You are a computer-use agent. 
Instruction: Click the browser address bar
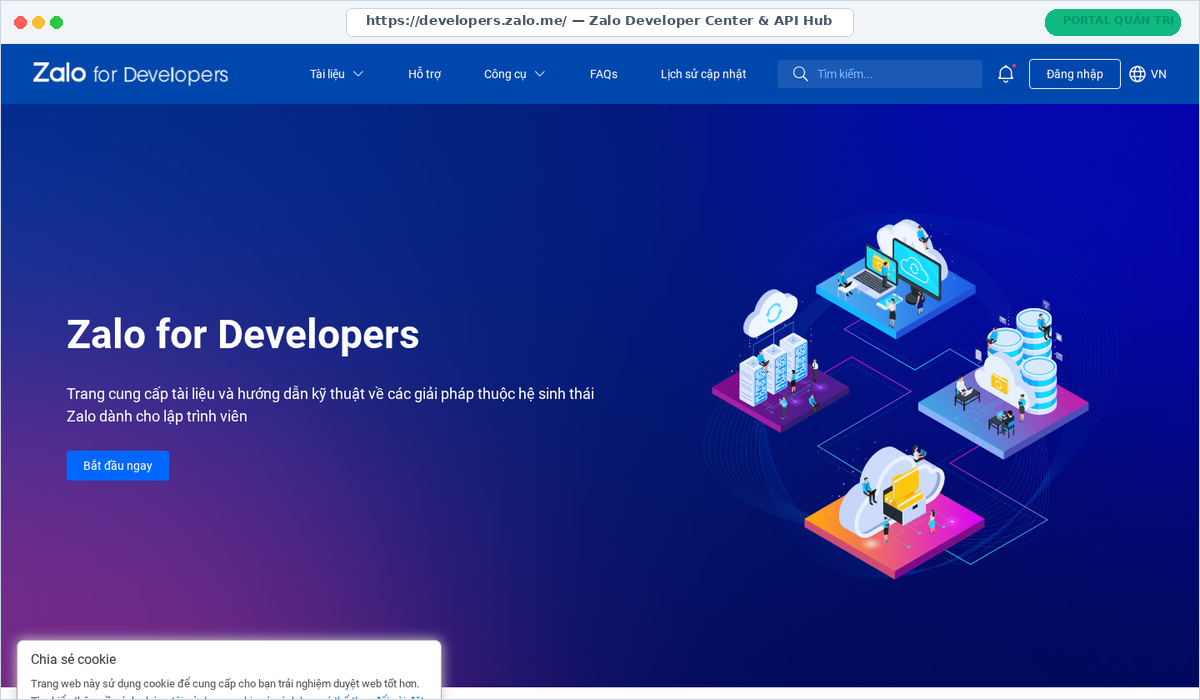[600, 22]
